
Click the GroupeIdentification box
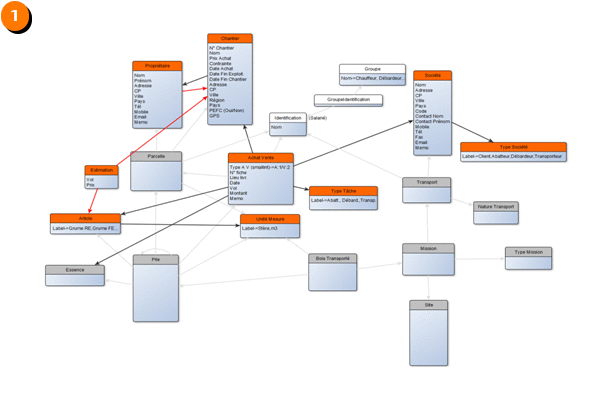(x=344, y=100)
